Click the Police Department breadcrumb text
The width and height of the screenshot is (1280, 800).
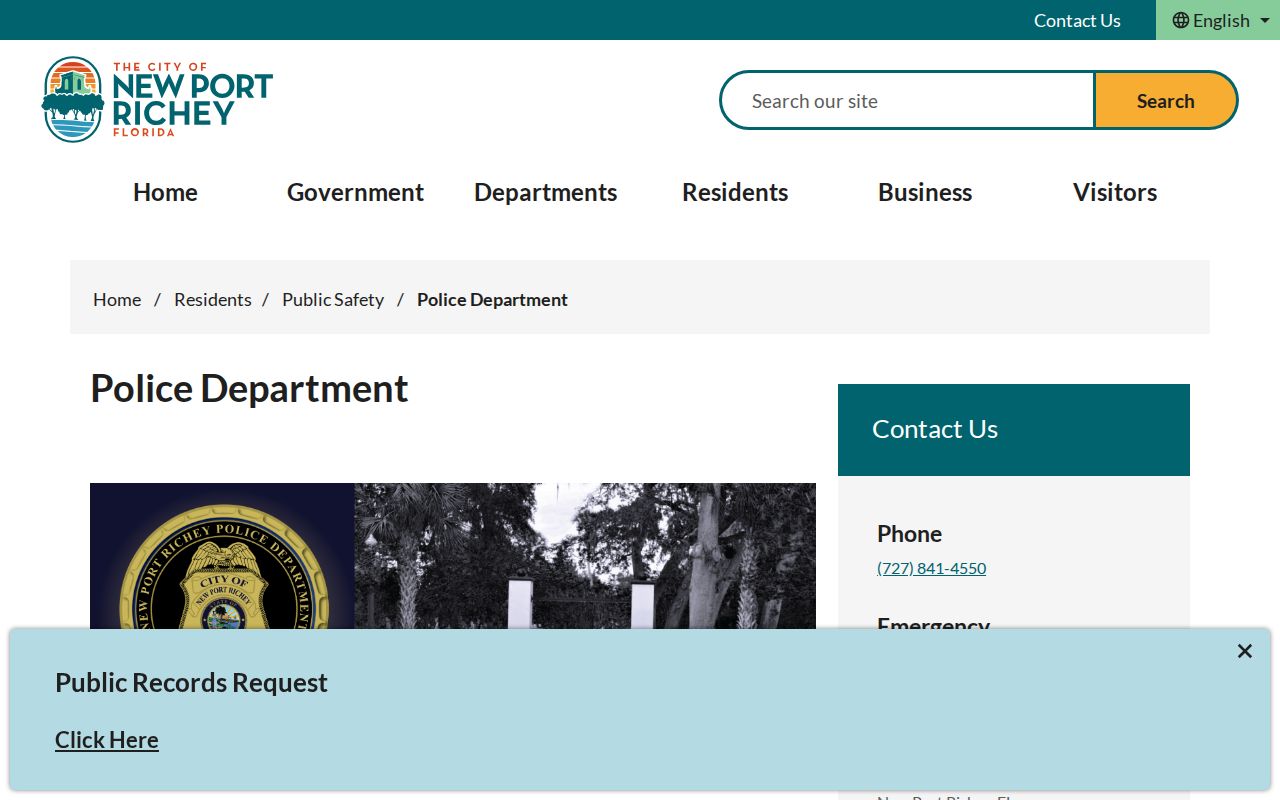click(492, 299)
